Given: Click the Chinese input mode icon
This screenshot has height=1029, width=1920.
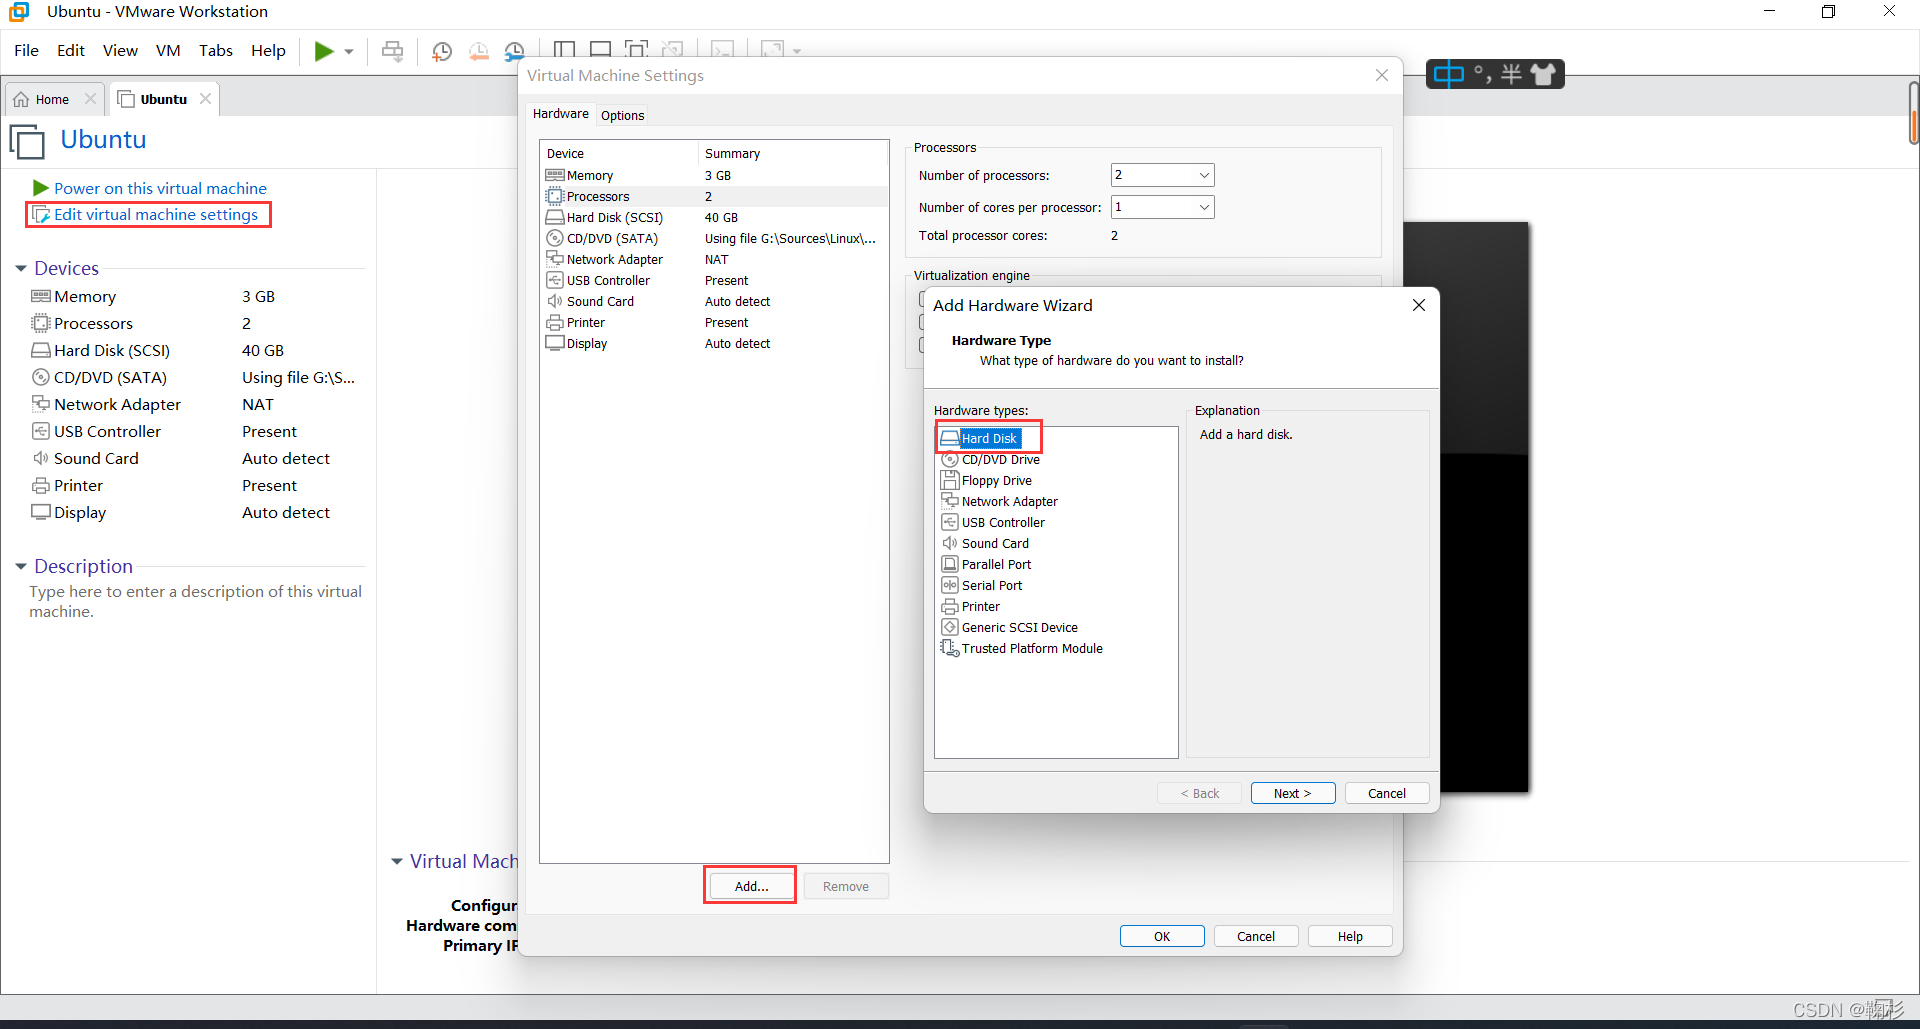Looking at the screenshot, I should coord(1448,74).
